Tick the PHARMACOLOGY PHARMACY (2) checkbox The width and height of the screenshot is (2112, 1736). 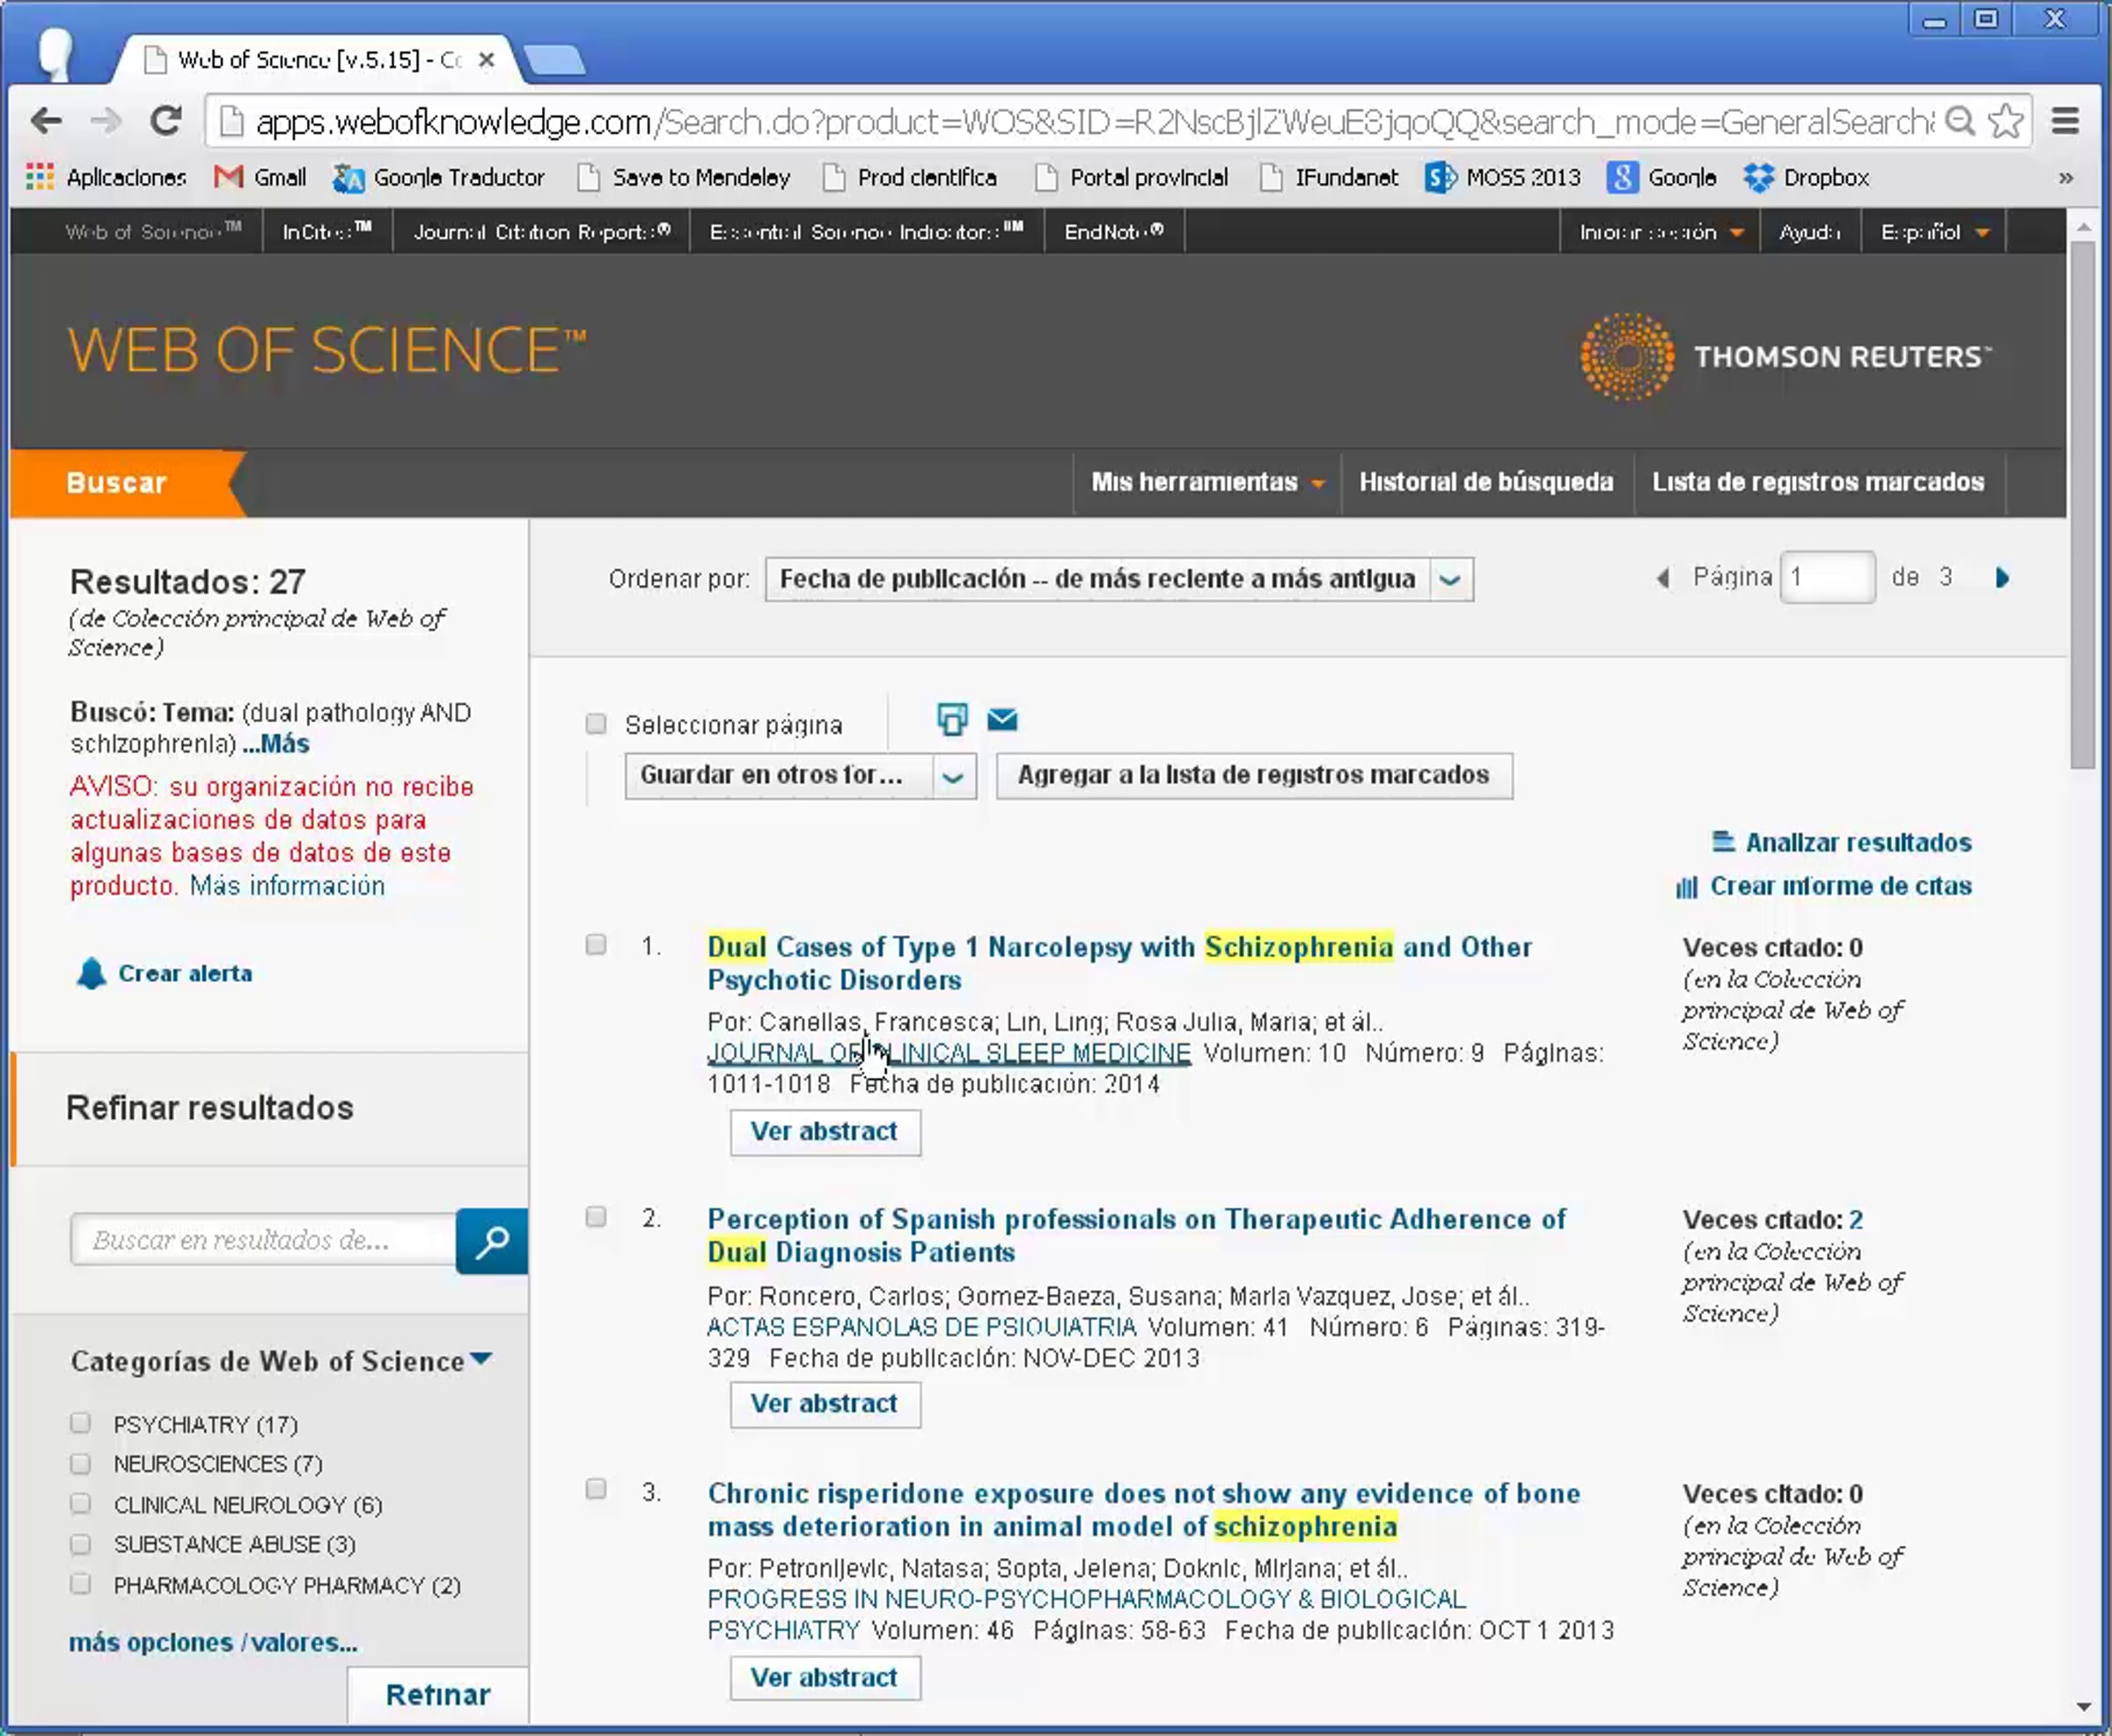click(81, 1584)
